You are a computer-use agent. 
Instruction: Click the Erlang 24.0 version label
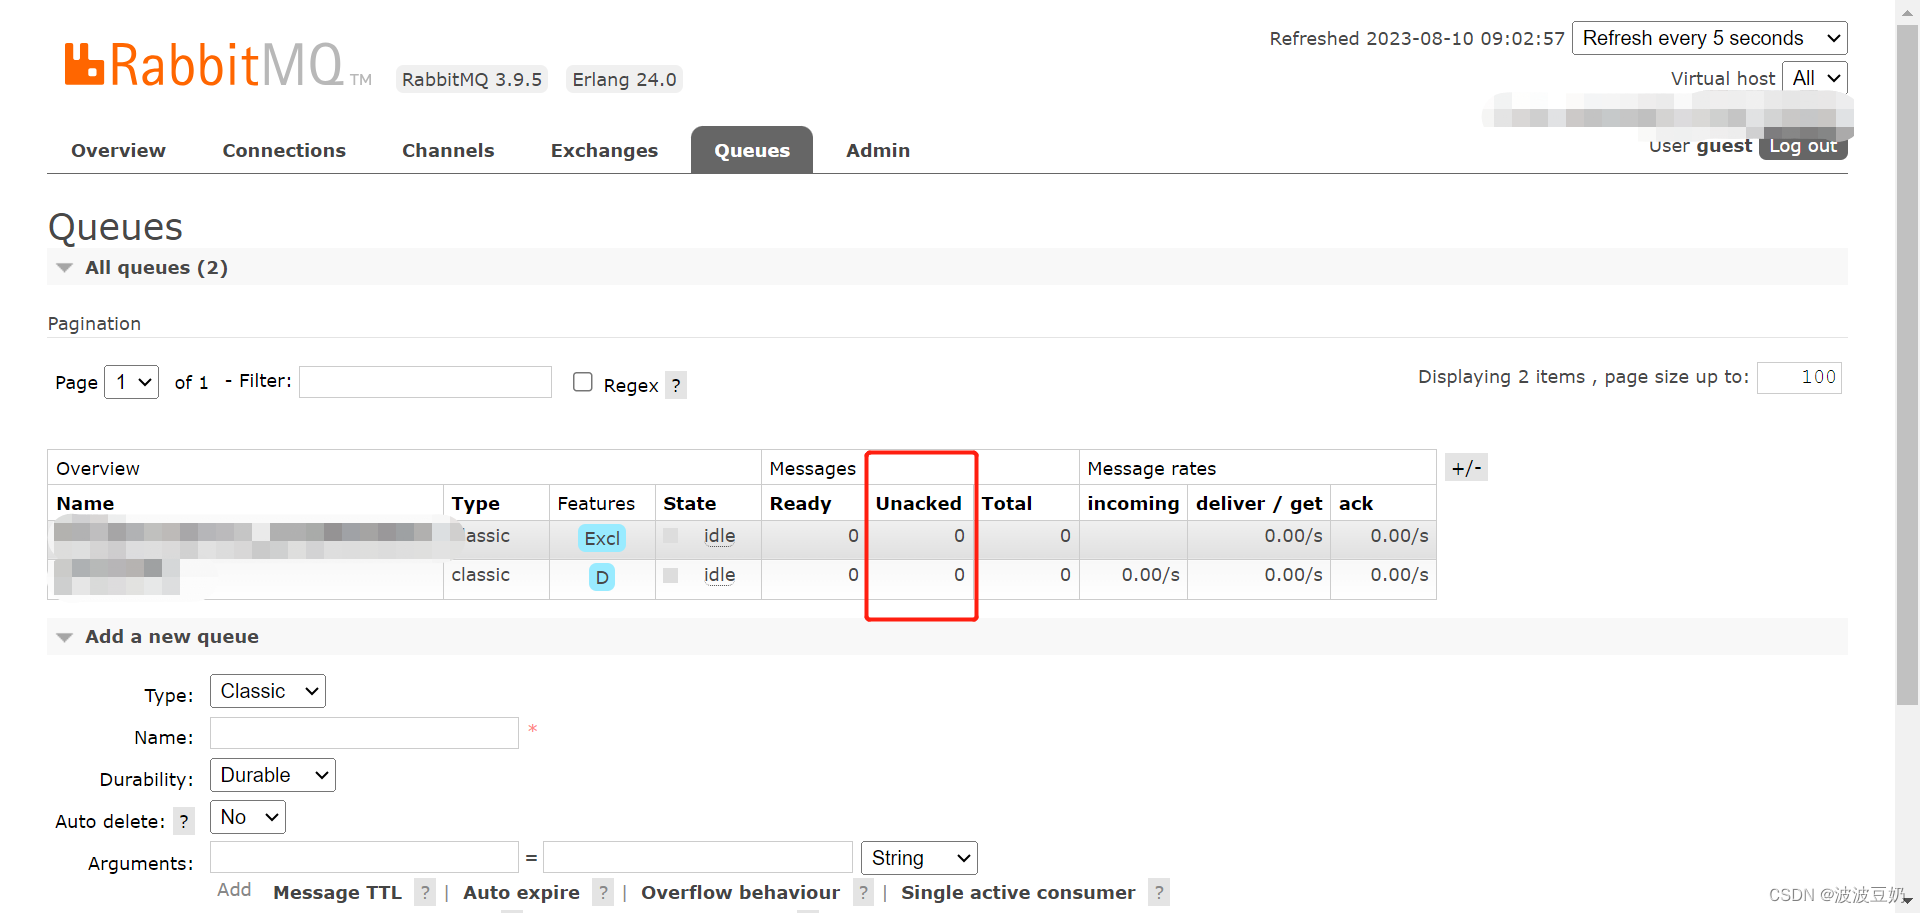[x=624, y=79]
